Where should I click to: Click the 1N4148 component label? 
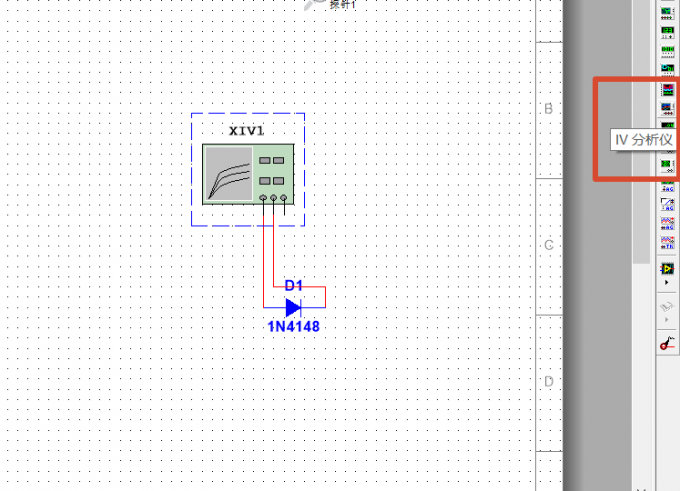(294, 326)
